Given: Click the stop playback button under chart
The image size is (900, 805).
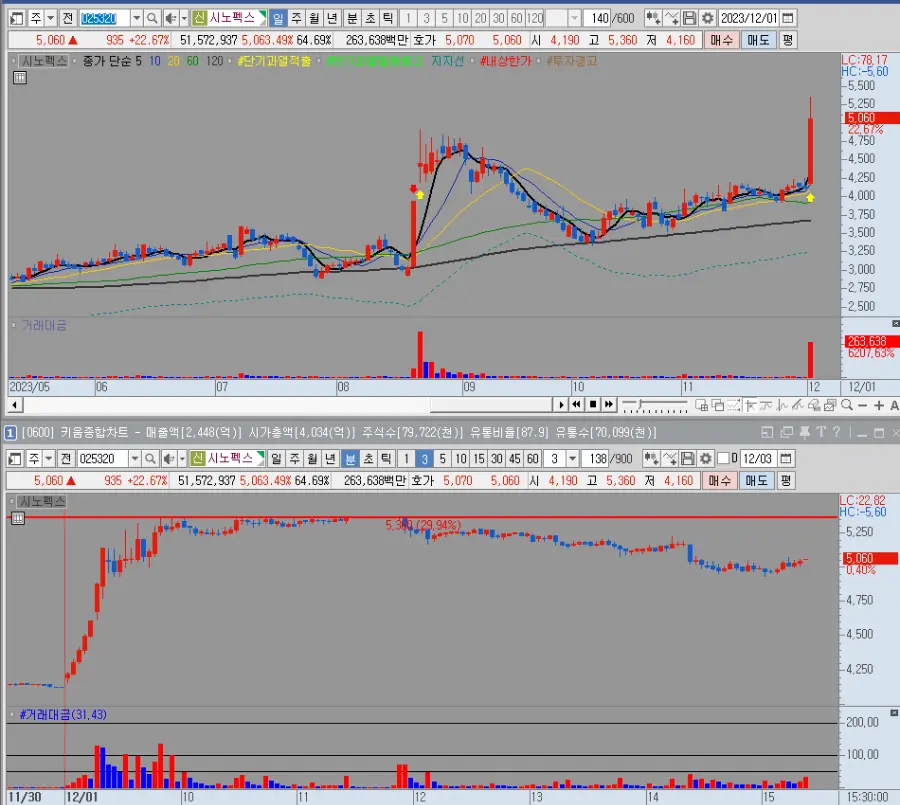Looking at the screenshot, I should [x=593, y=405].
